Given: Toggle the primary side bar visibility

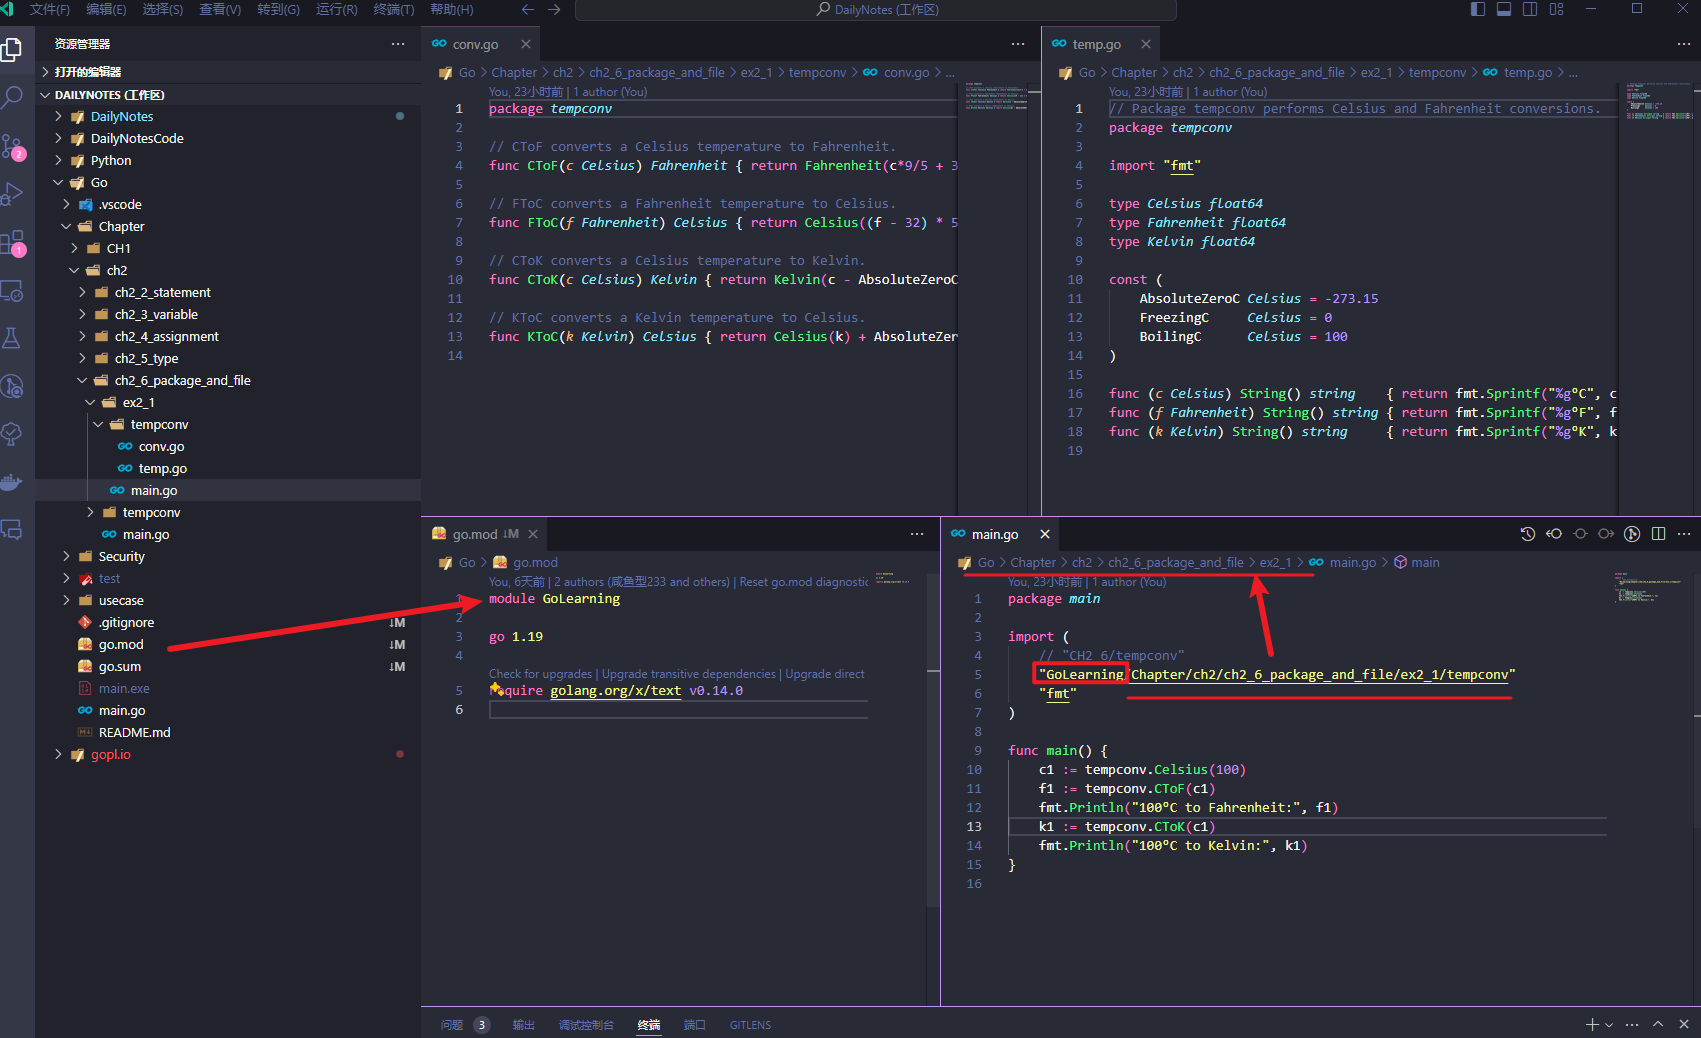Looking at the screenshot, I should click(x=1478, y=9).
